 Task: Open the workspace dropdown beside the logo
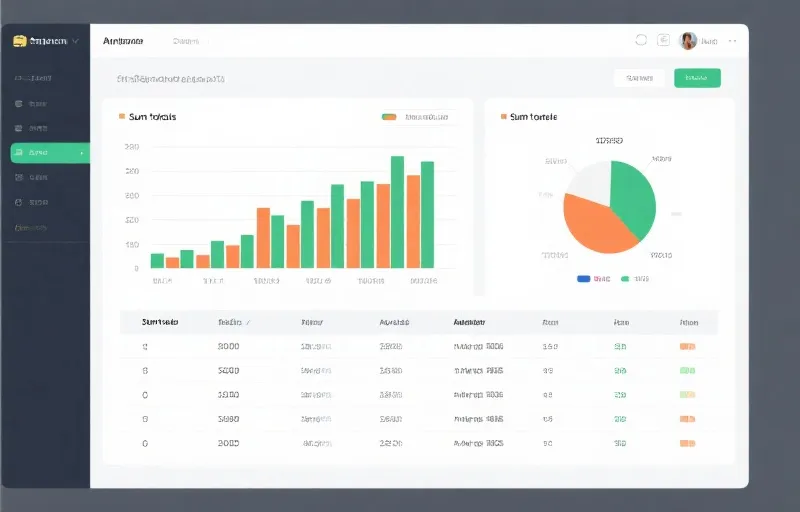pos(75,41)
